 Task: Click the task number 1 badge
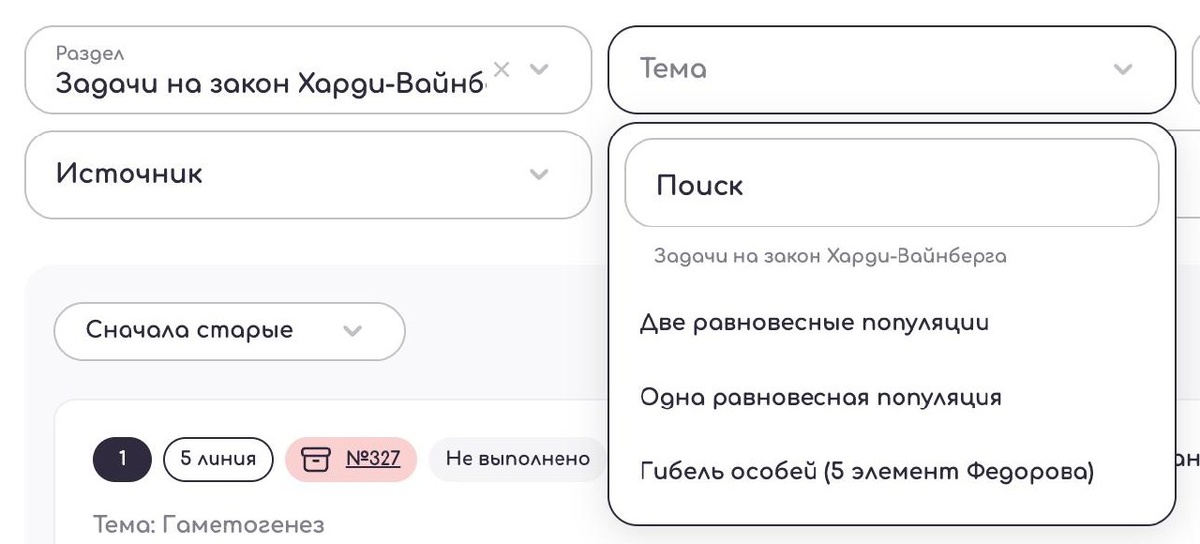pos(122,459)
